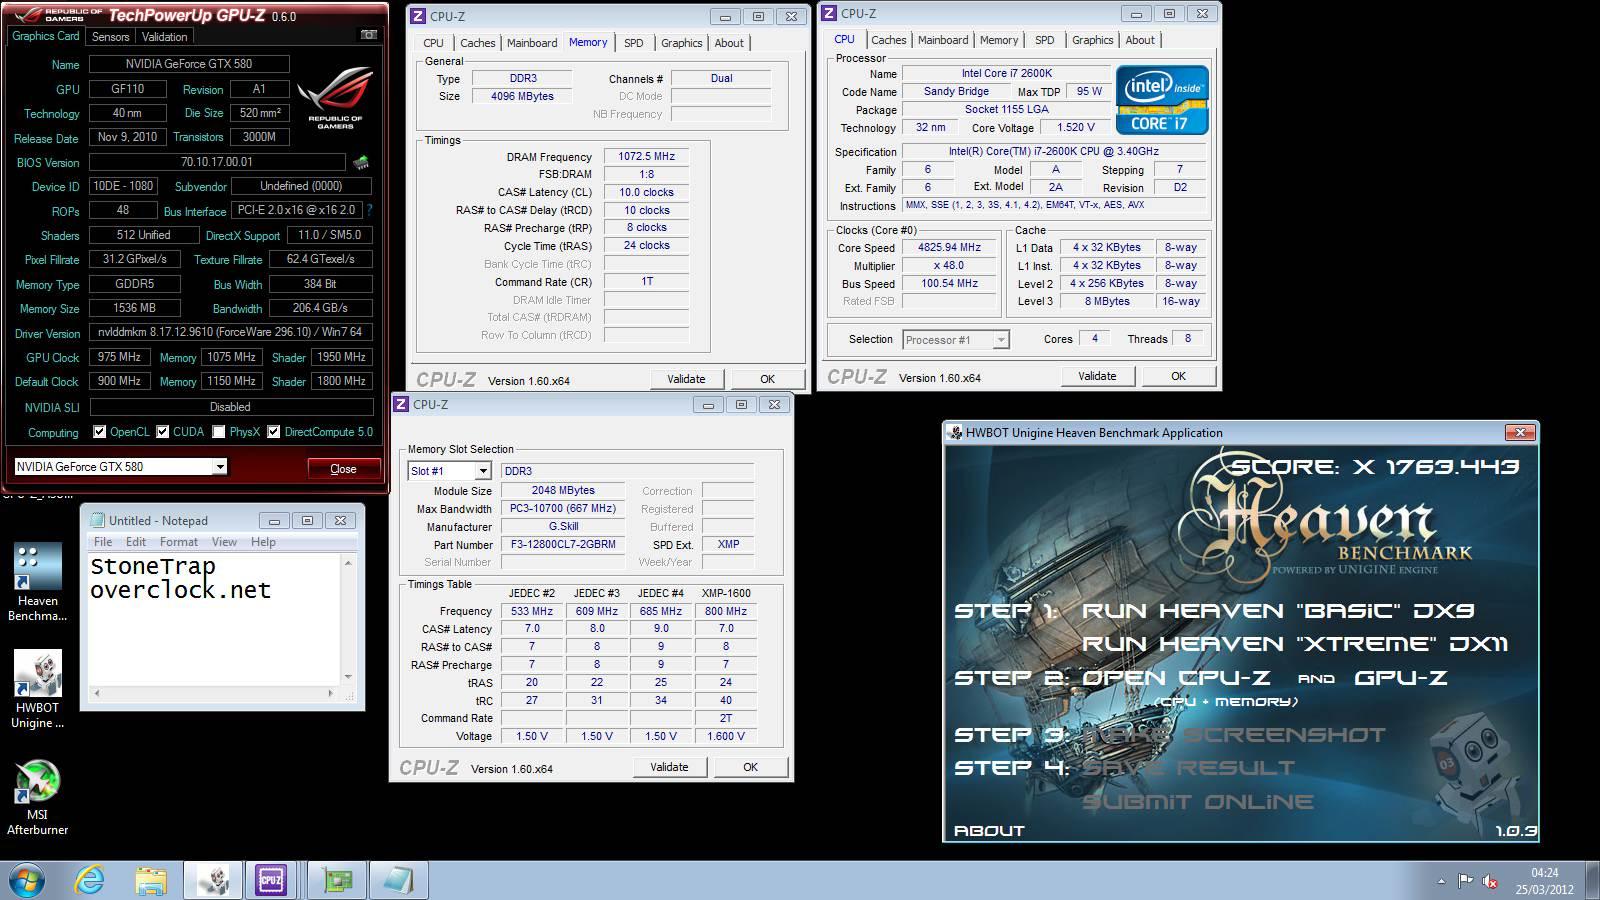Click the CPU-Z SPD window title icon

[x=401, y=404]
